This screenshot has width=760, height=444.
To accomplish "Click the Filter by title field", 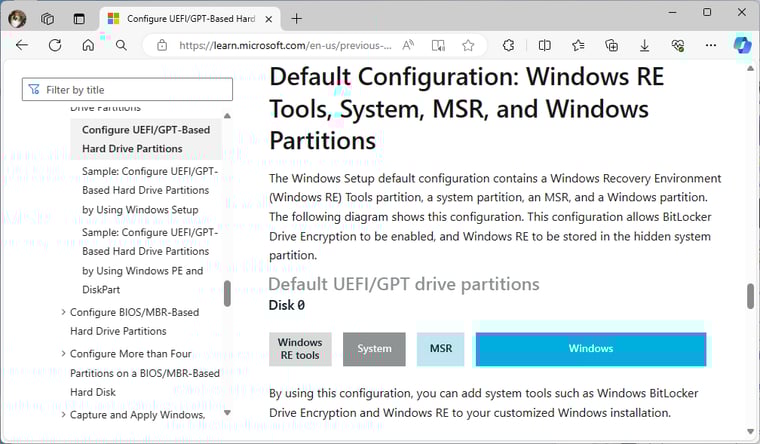I will pyautogui.click(x=127, y=89).
